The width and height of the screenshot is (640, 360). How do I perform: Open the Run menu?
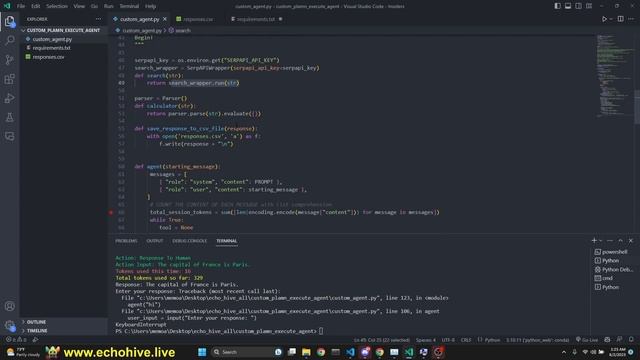[109, 6]
